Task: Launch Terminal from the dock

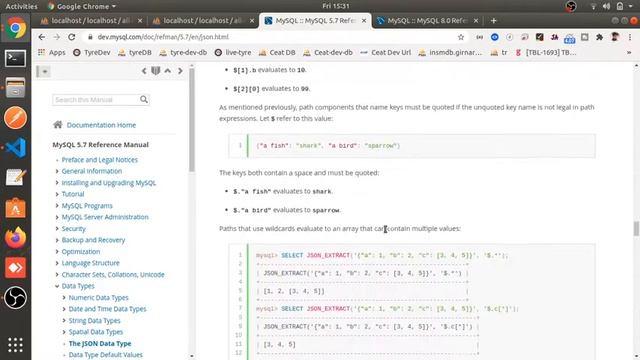Action: pos(16,58)
